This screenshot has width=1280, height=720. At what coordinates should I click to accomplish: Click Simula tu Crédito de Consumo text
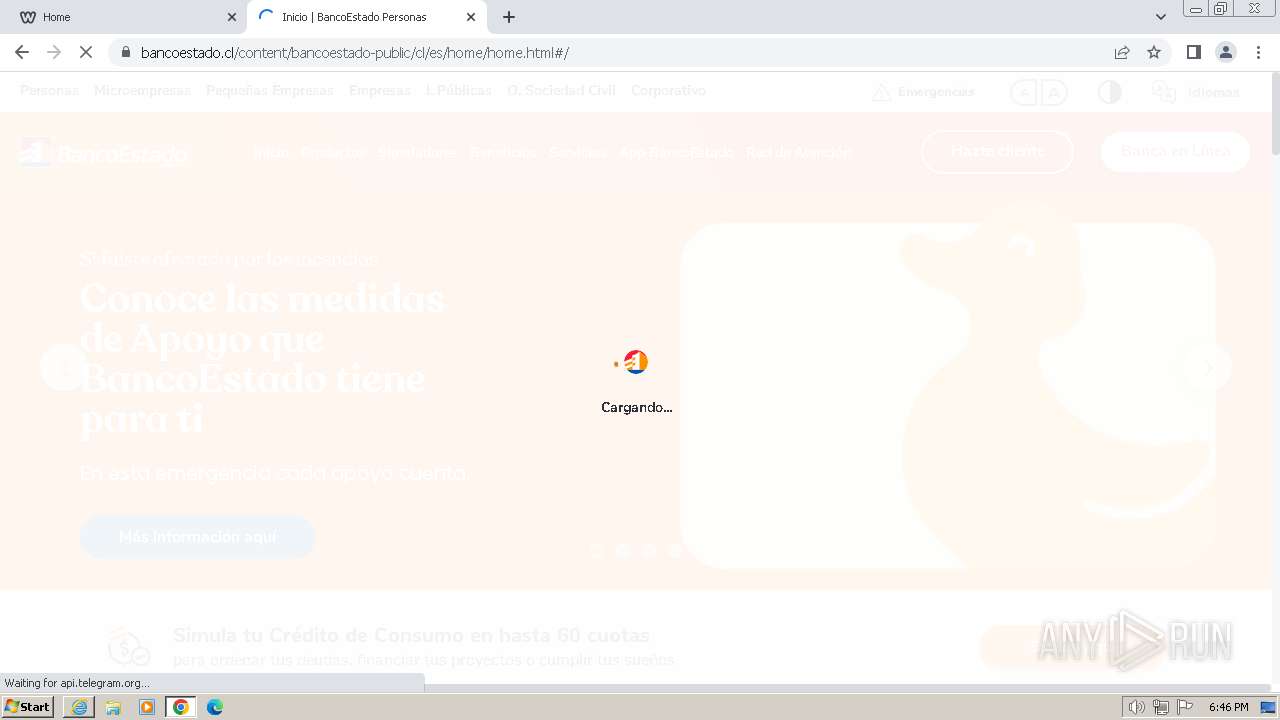(411, 635)
